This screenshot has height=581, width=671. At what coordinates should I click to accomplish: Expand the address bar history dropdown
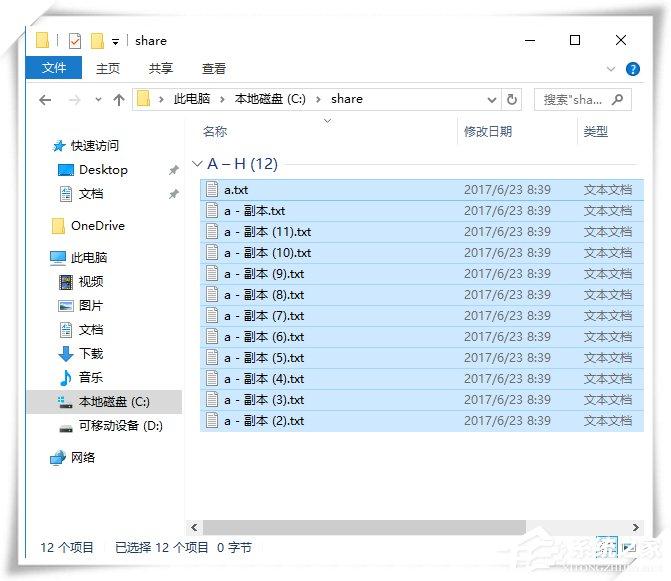tap(492, 100)
